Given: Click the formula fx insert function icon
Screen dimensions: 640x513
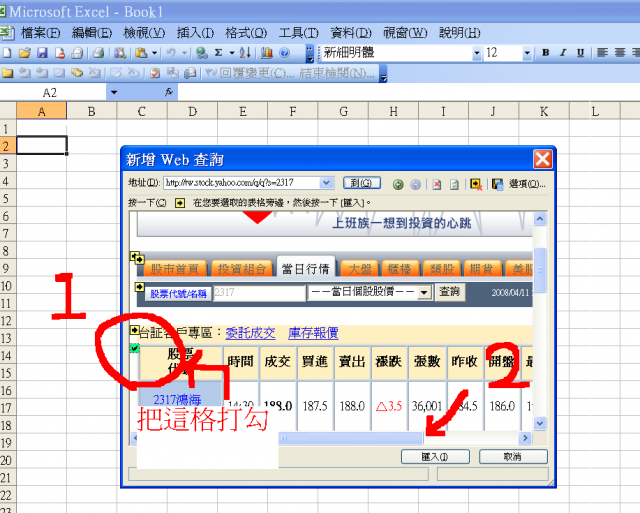Looking at the screenshot, I should (169, 93).
